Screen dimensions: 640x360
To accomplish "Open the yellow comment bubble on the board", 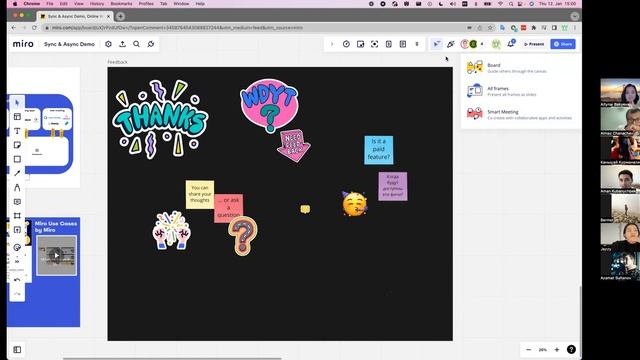I will click(x=305, y=209).
